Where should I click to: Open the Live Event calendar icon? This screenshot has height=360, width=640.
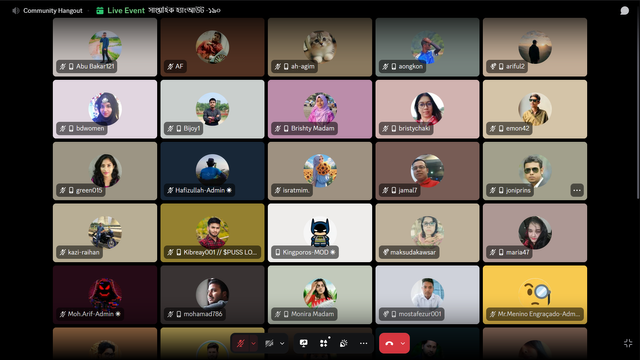[100, 11]
